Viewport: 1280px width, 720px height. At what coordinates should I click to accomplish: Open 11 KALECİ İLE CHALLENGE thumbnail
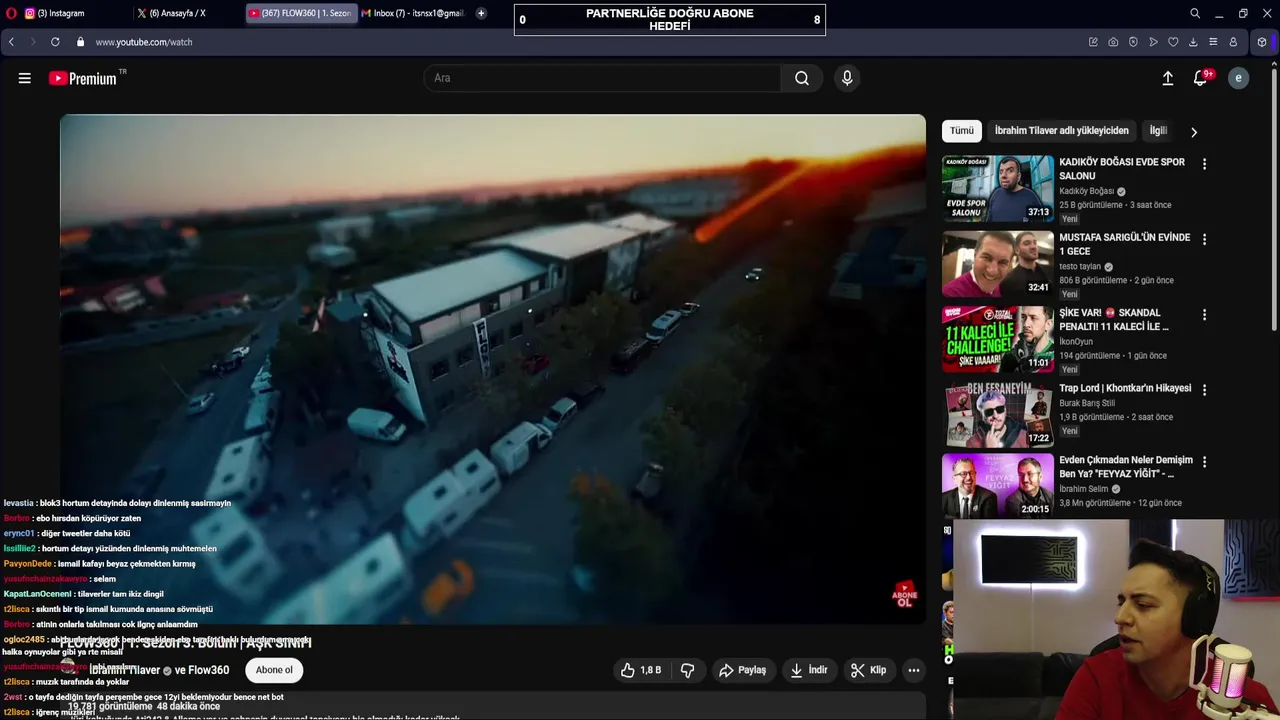click(x=998, y=339)
